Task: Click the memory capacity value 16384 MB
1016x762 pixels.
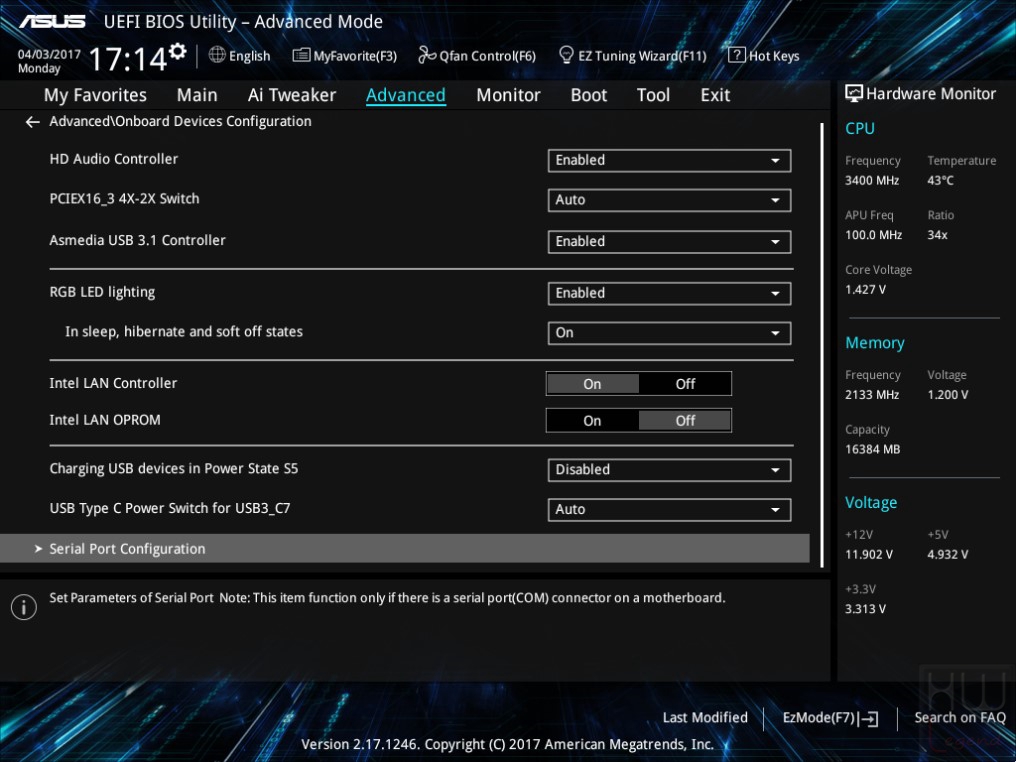Action: pos(872,449)
